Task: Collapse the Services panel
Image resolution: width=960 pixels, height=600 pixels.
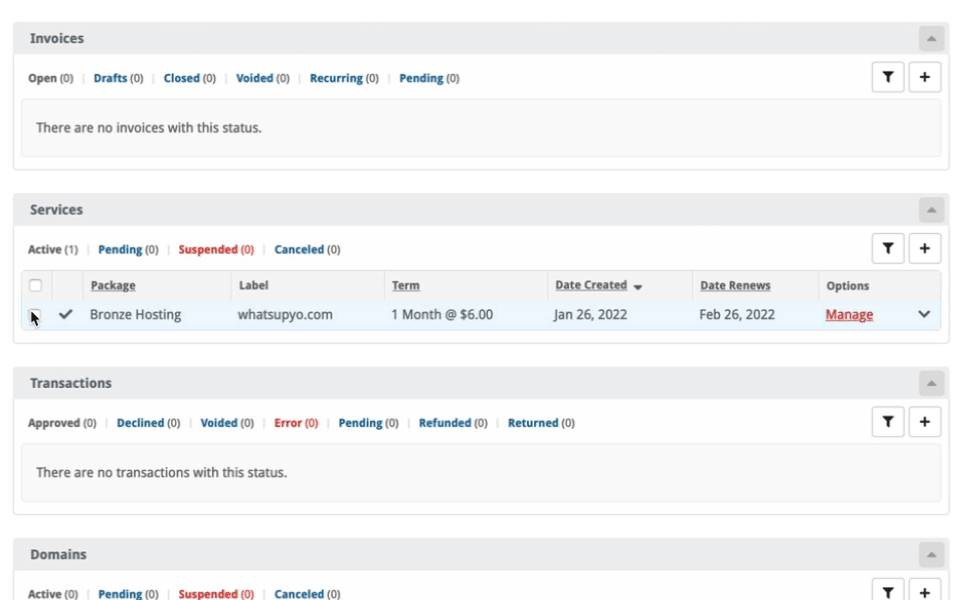Action: click(931, 210)
